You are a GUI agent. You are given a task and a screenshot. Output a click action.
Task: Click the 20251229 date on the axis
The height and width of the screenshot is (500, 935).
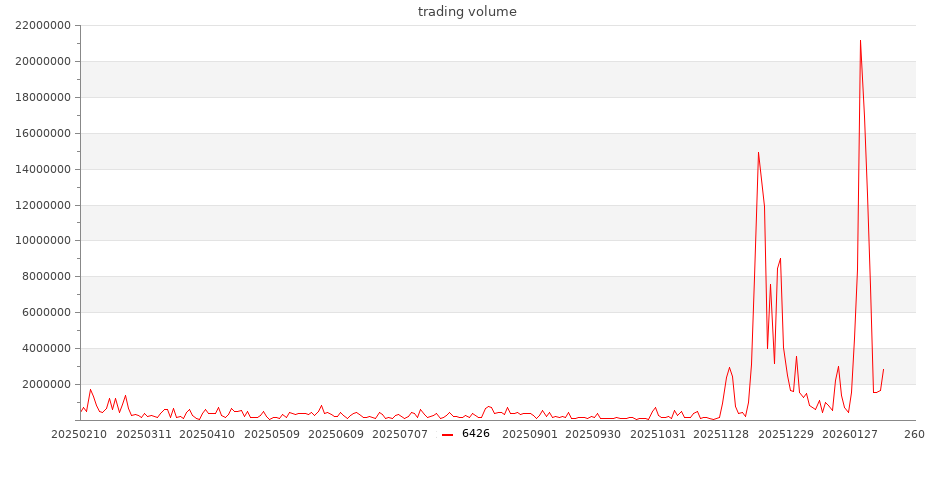pyautogui.click(x=786, y=434)
